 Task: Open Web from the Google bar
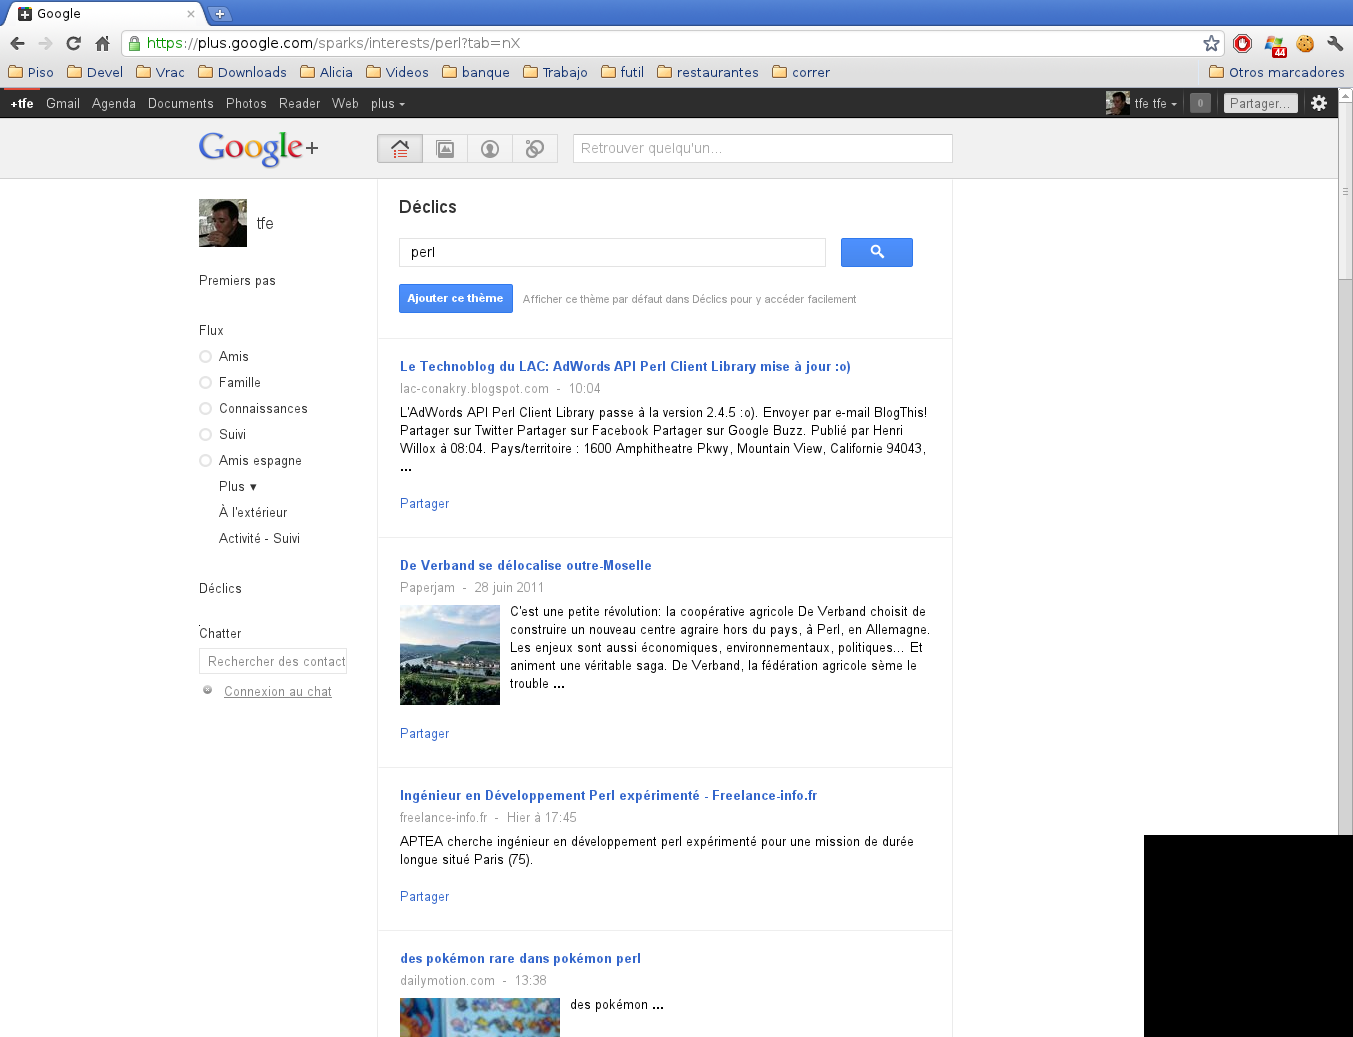pos(345,104)
